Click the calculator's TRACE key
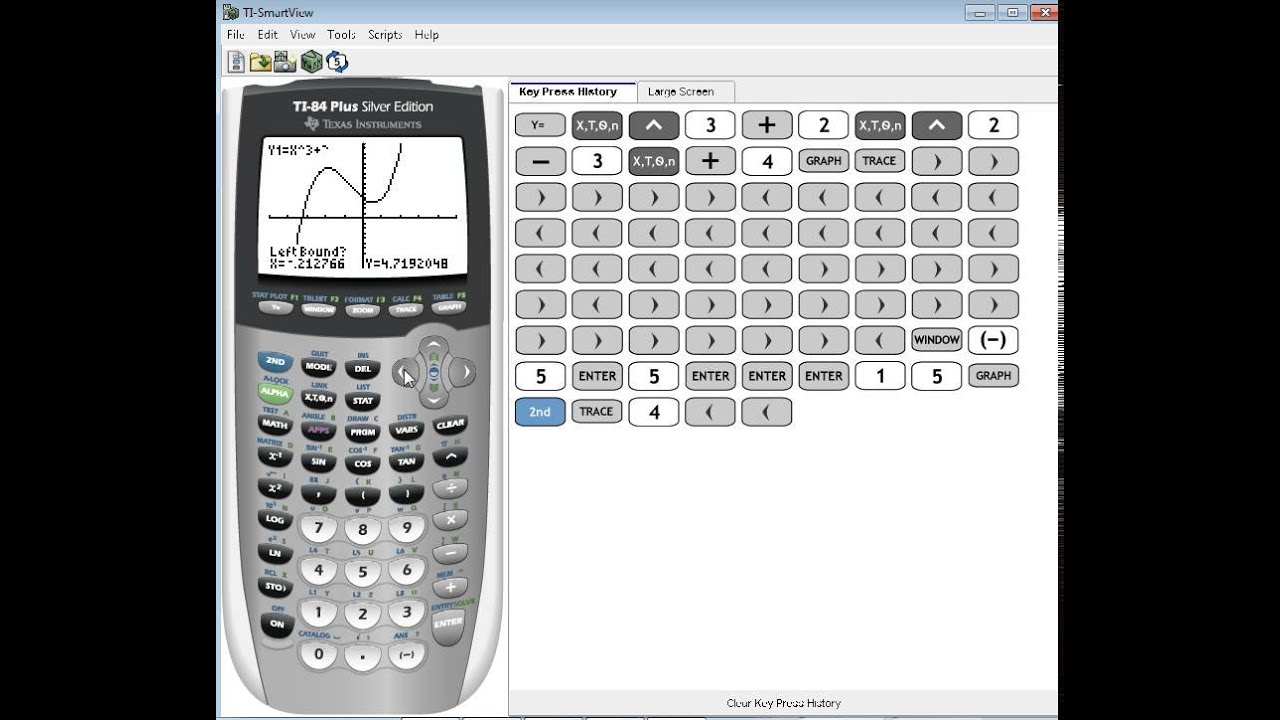The width and height of the screenshot is (1280, 720). [x=406, y=310]
